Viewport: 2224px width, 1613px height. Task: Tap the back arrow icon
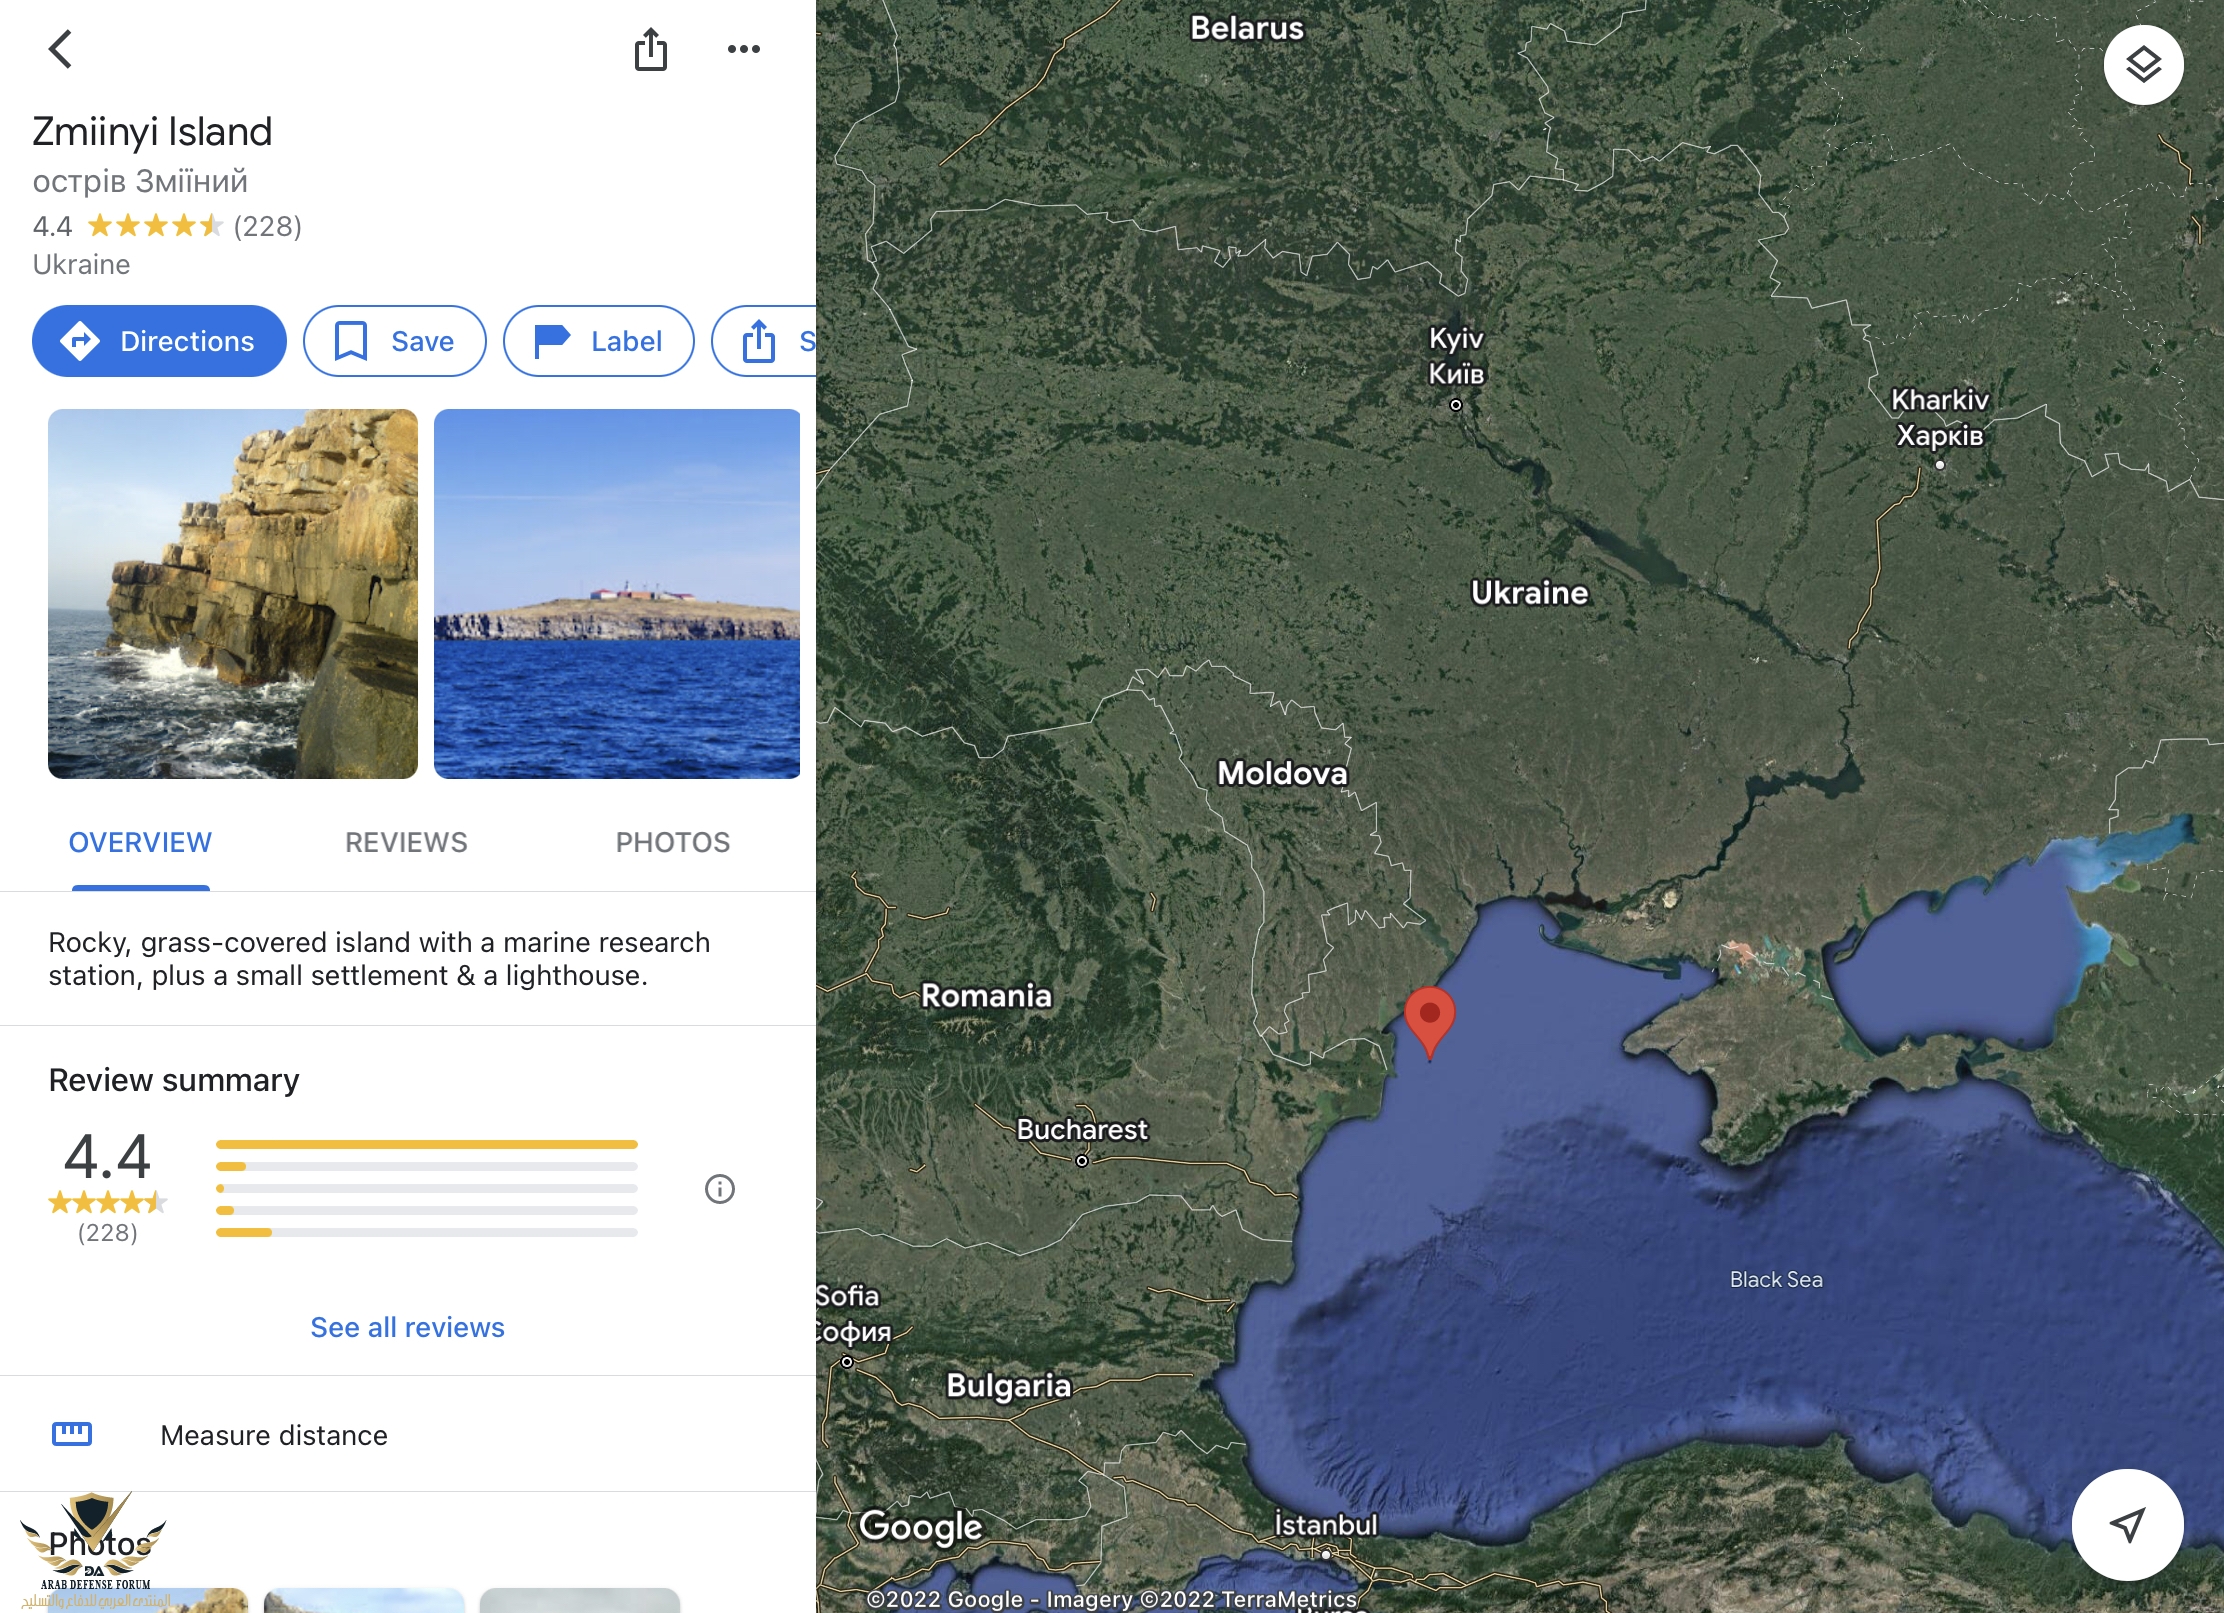point(61,48)
